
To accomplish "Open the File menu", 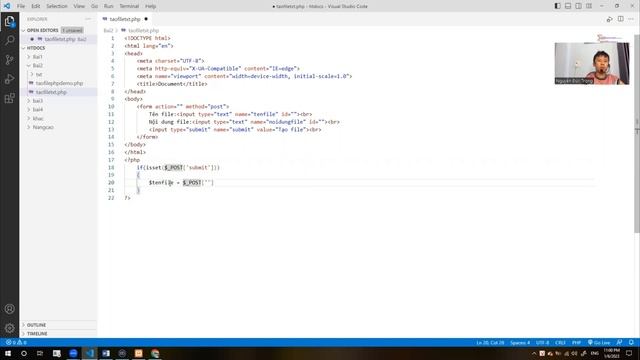I will pyautogui.click(x=21, y=6).
